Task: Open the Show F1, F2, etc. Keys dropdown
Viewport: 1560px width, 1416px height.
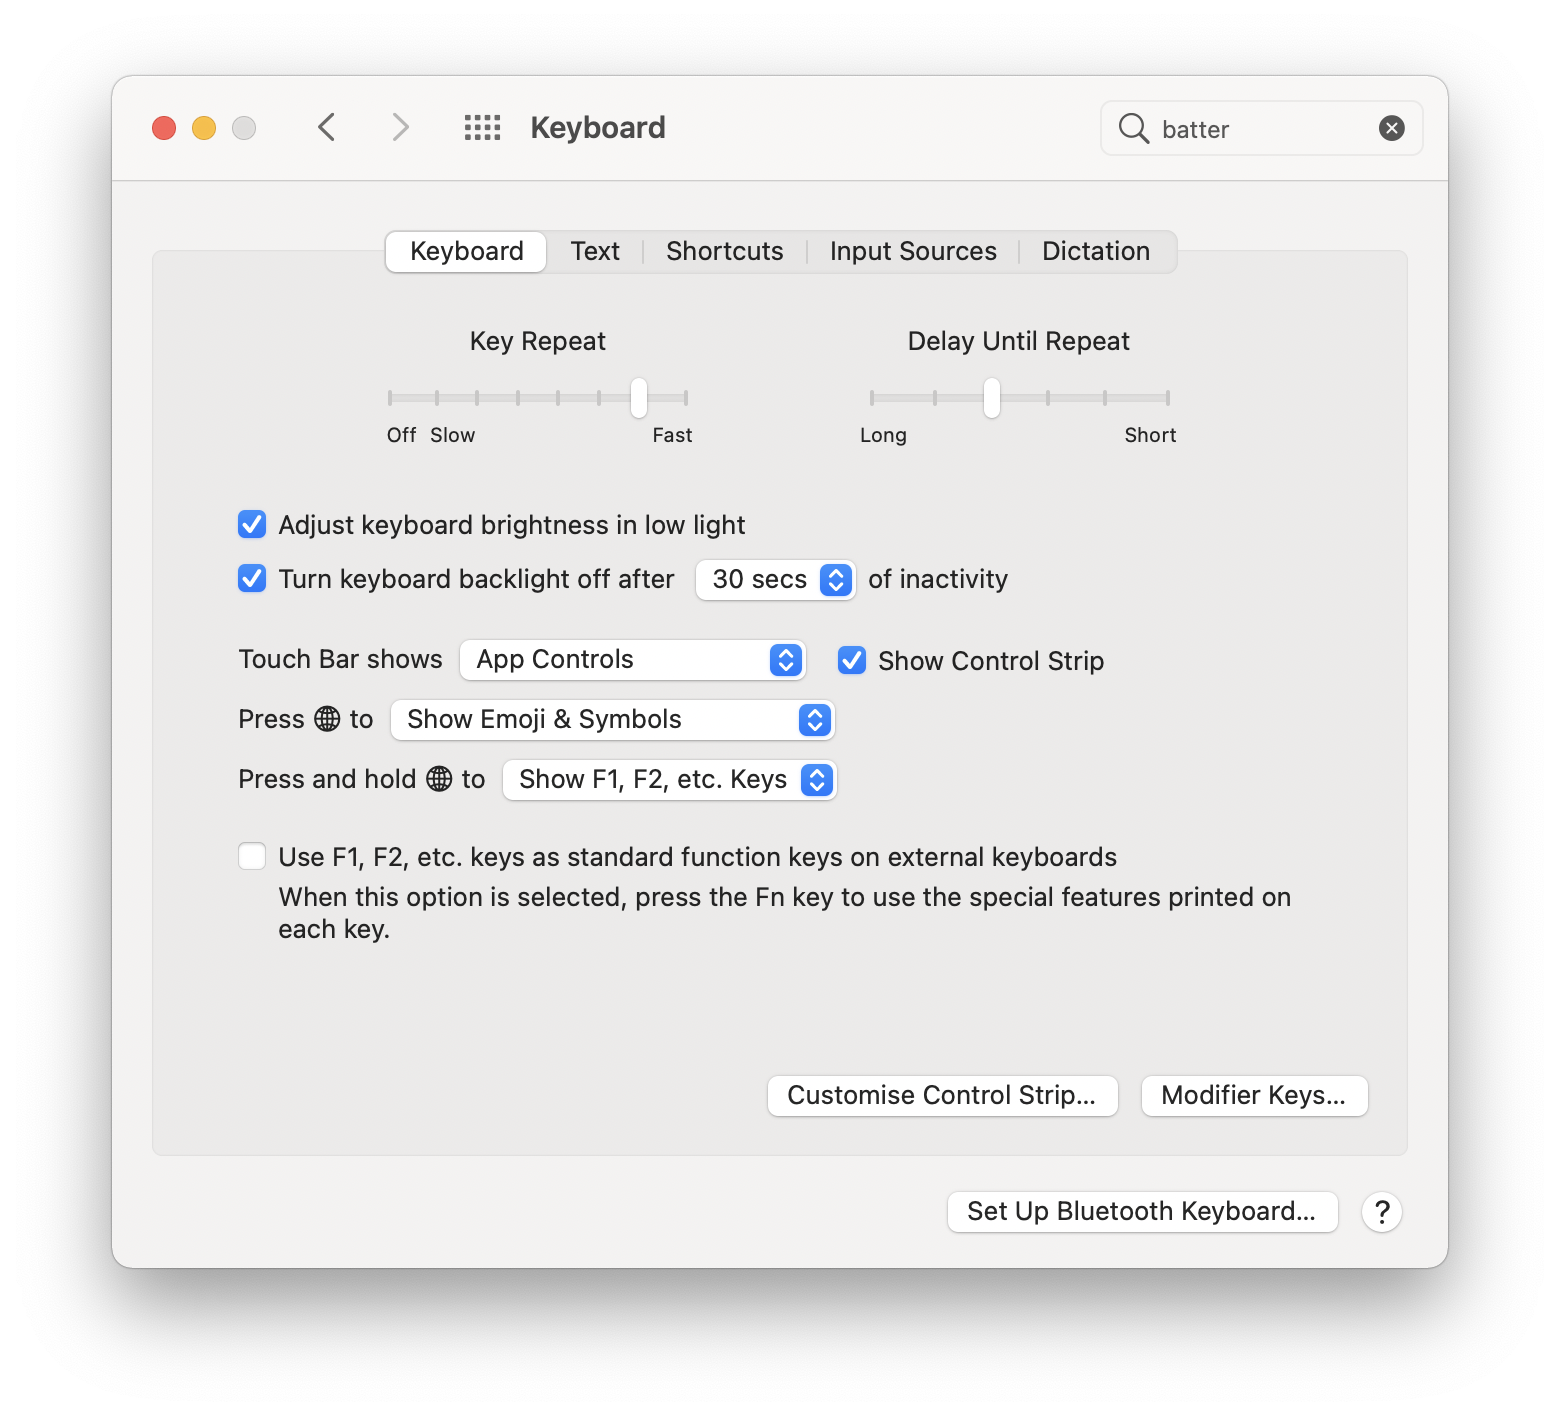Action: tap(670, 780)
